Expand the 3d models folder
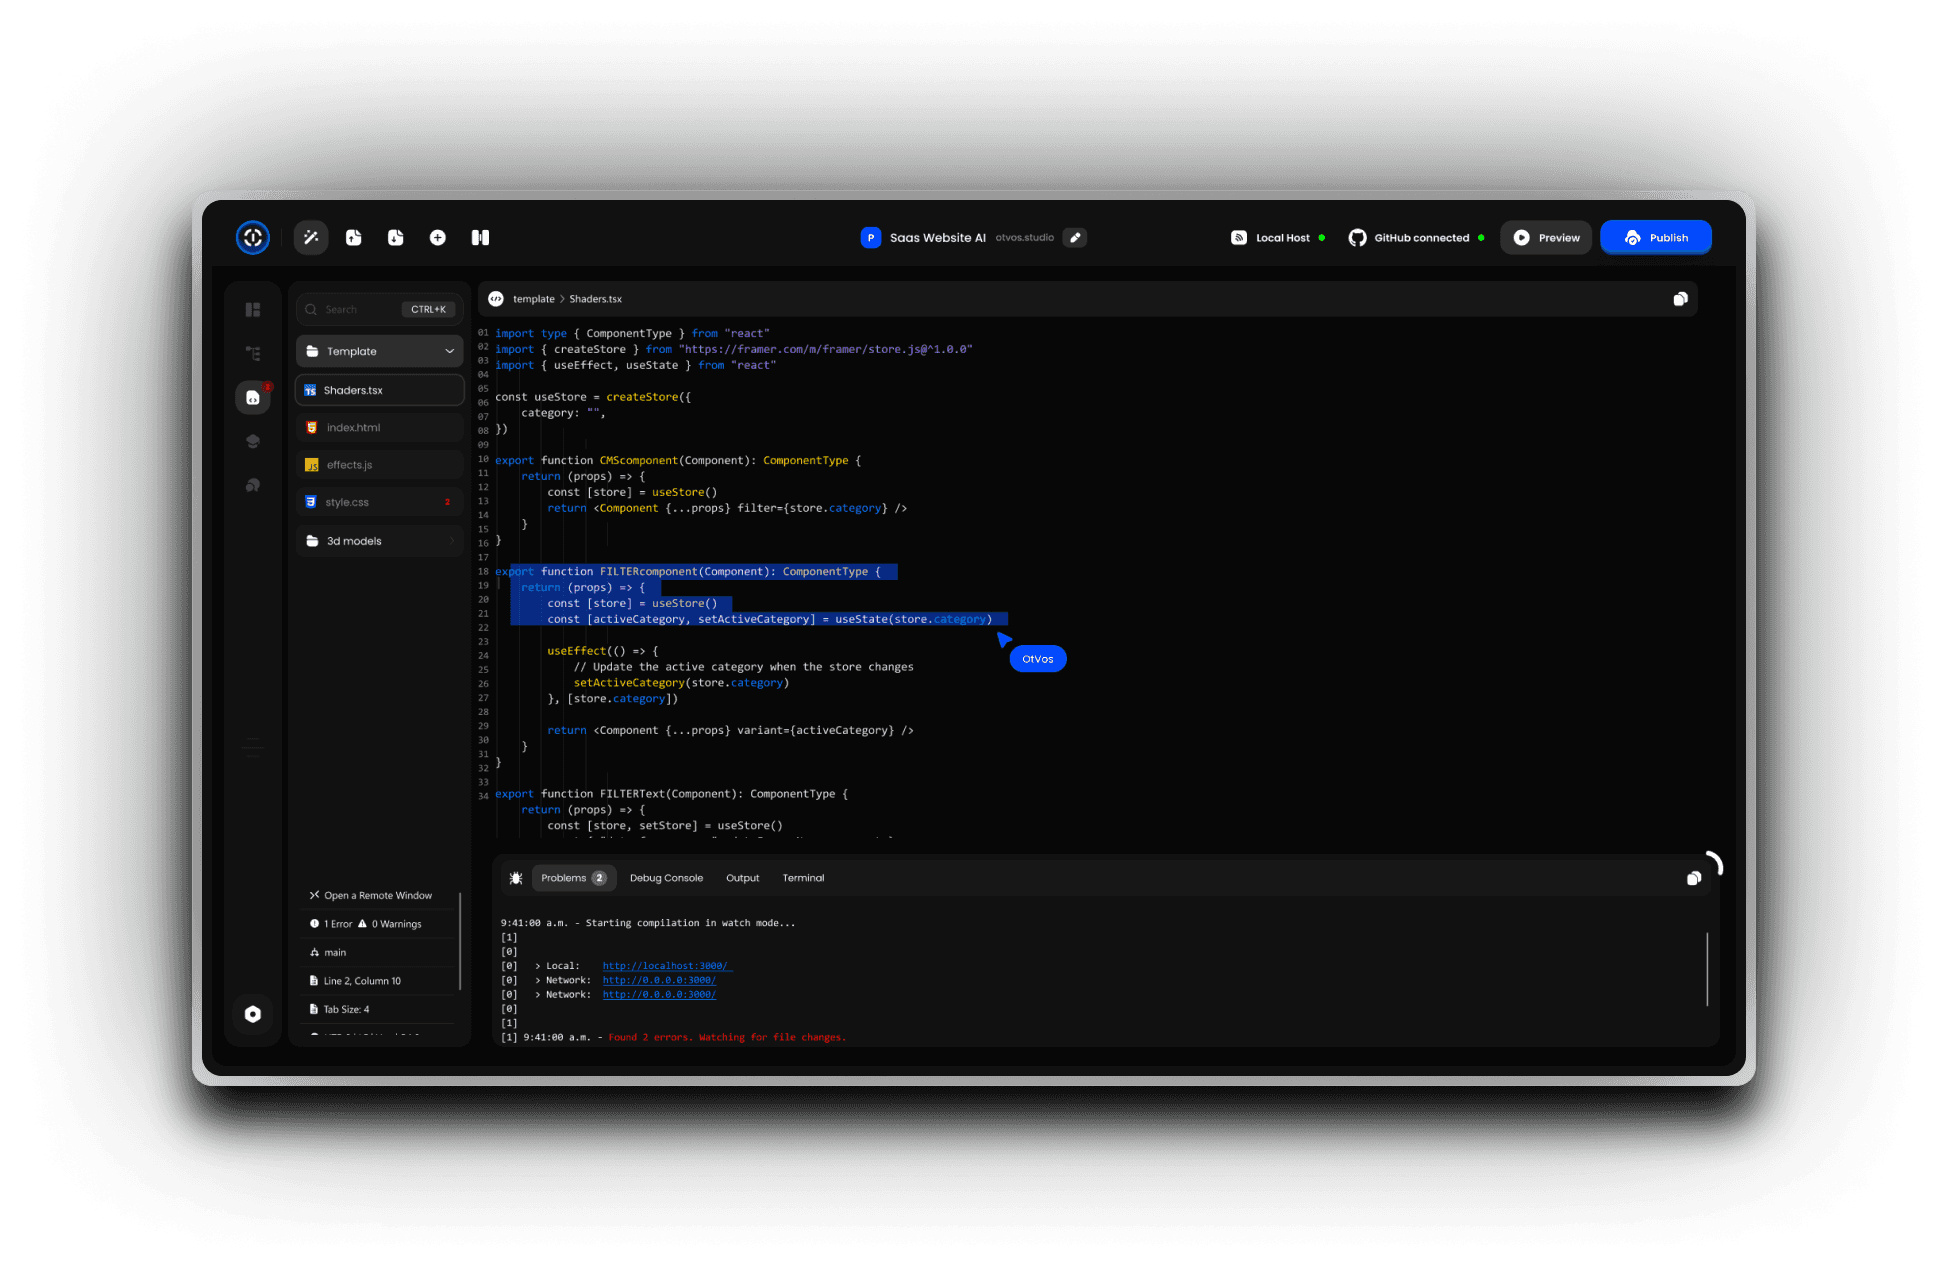The width and height of the screenshot is (1940, 1272). (380, 541)
